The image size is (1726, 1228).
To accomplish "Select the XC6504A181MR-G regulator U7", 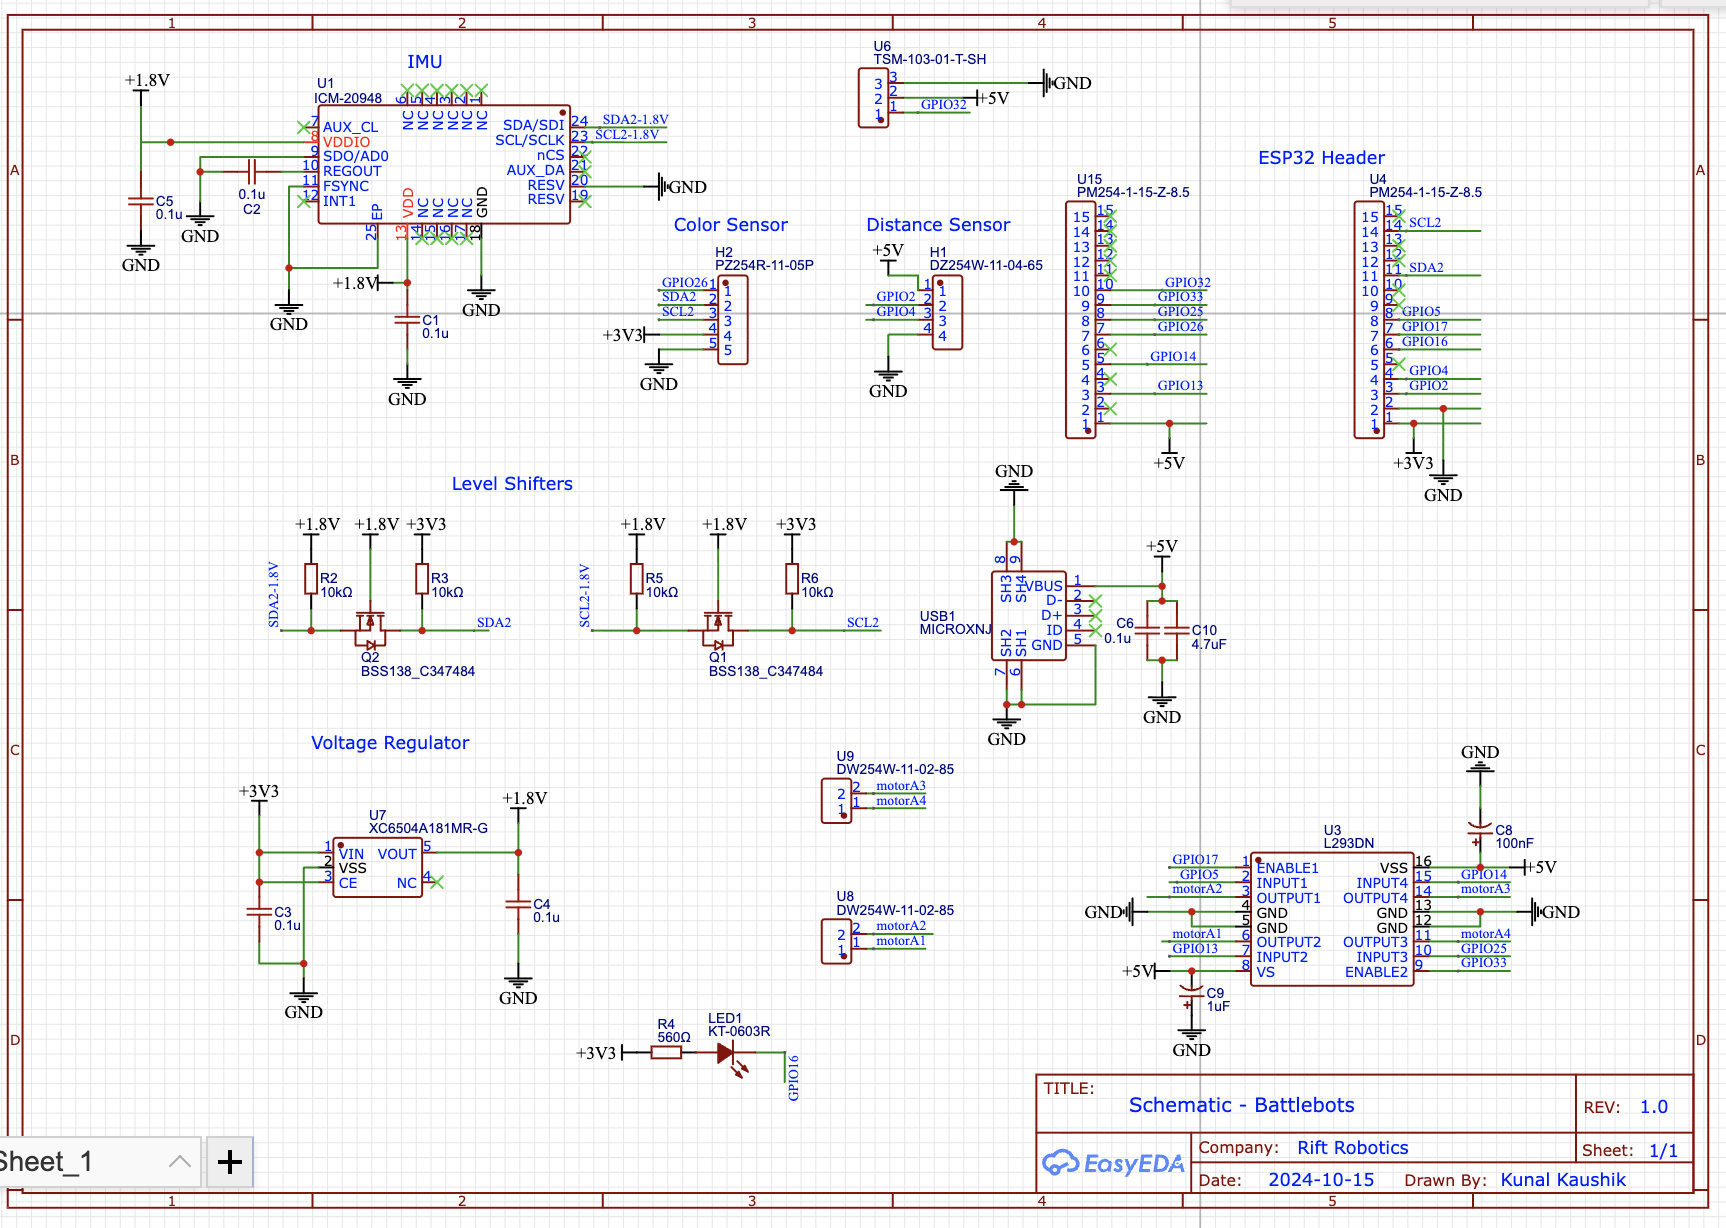I will 377,868.
